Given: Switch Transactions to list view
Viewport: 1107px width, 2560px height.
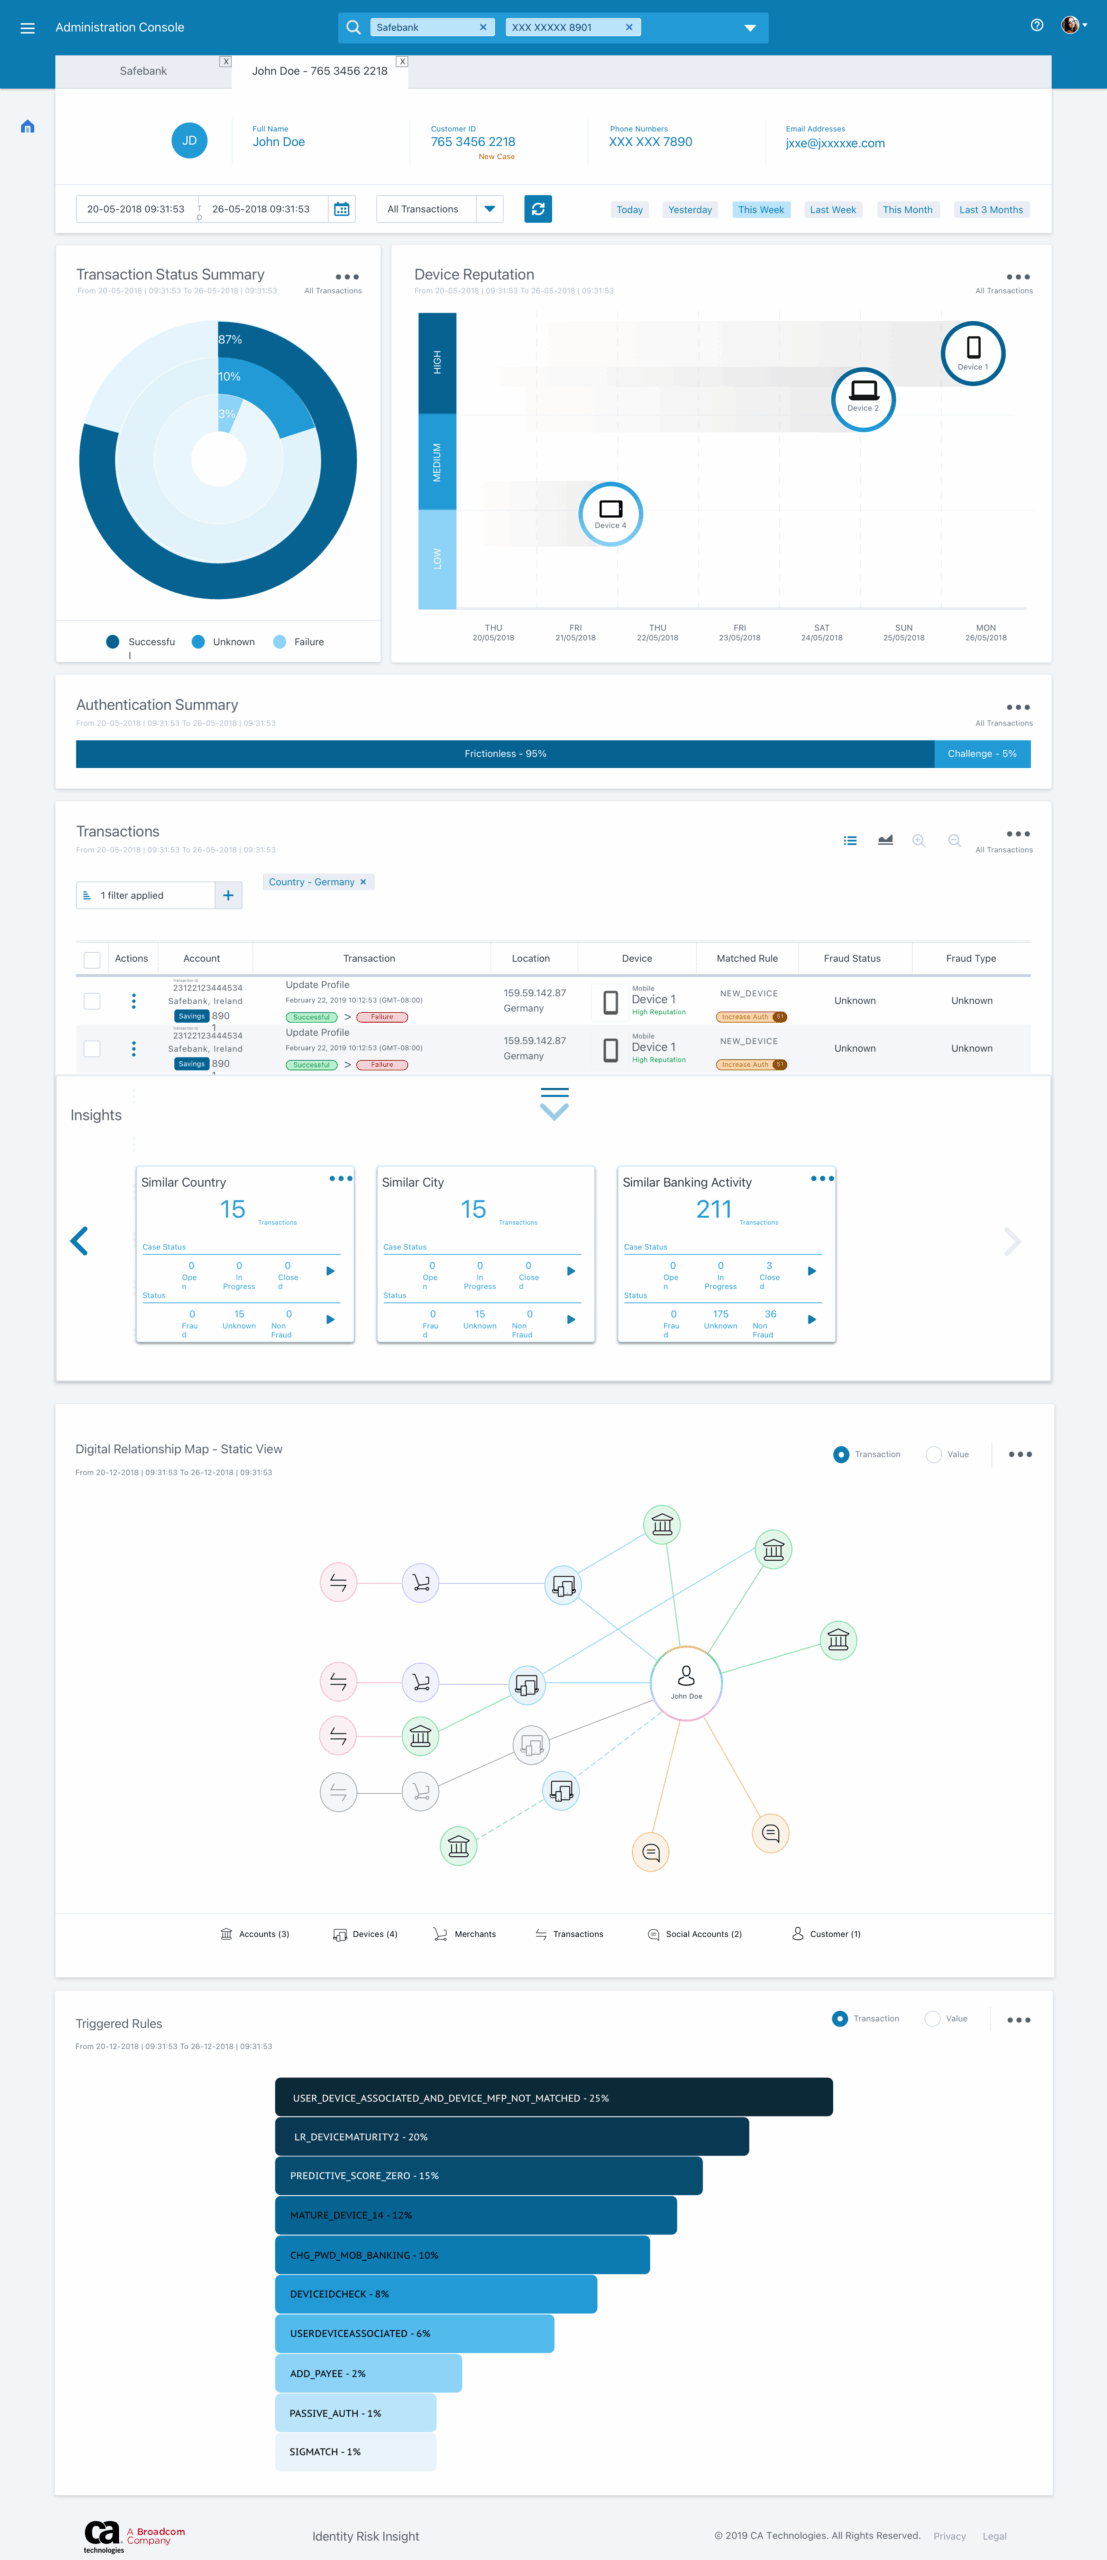Looking at the screenshot, I should pos(850,841).
